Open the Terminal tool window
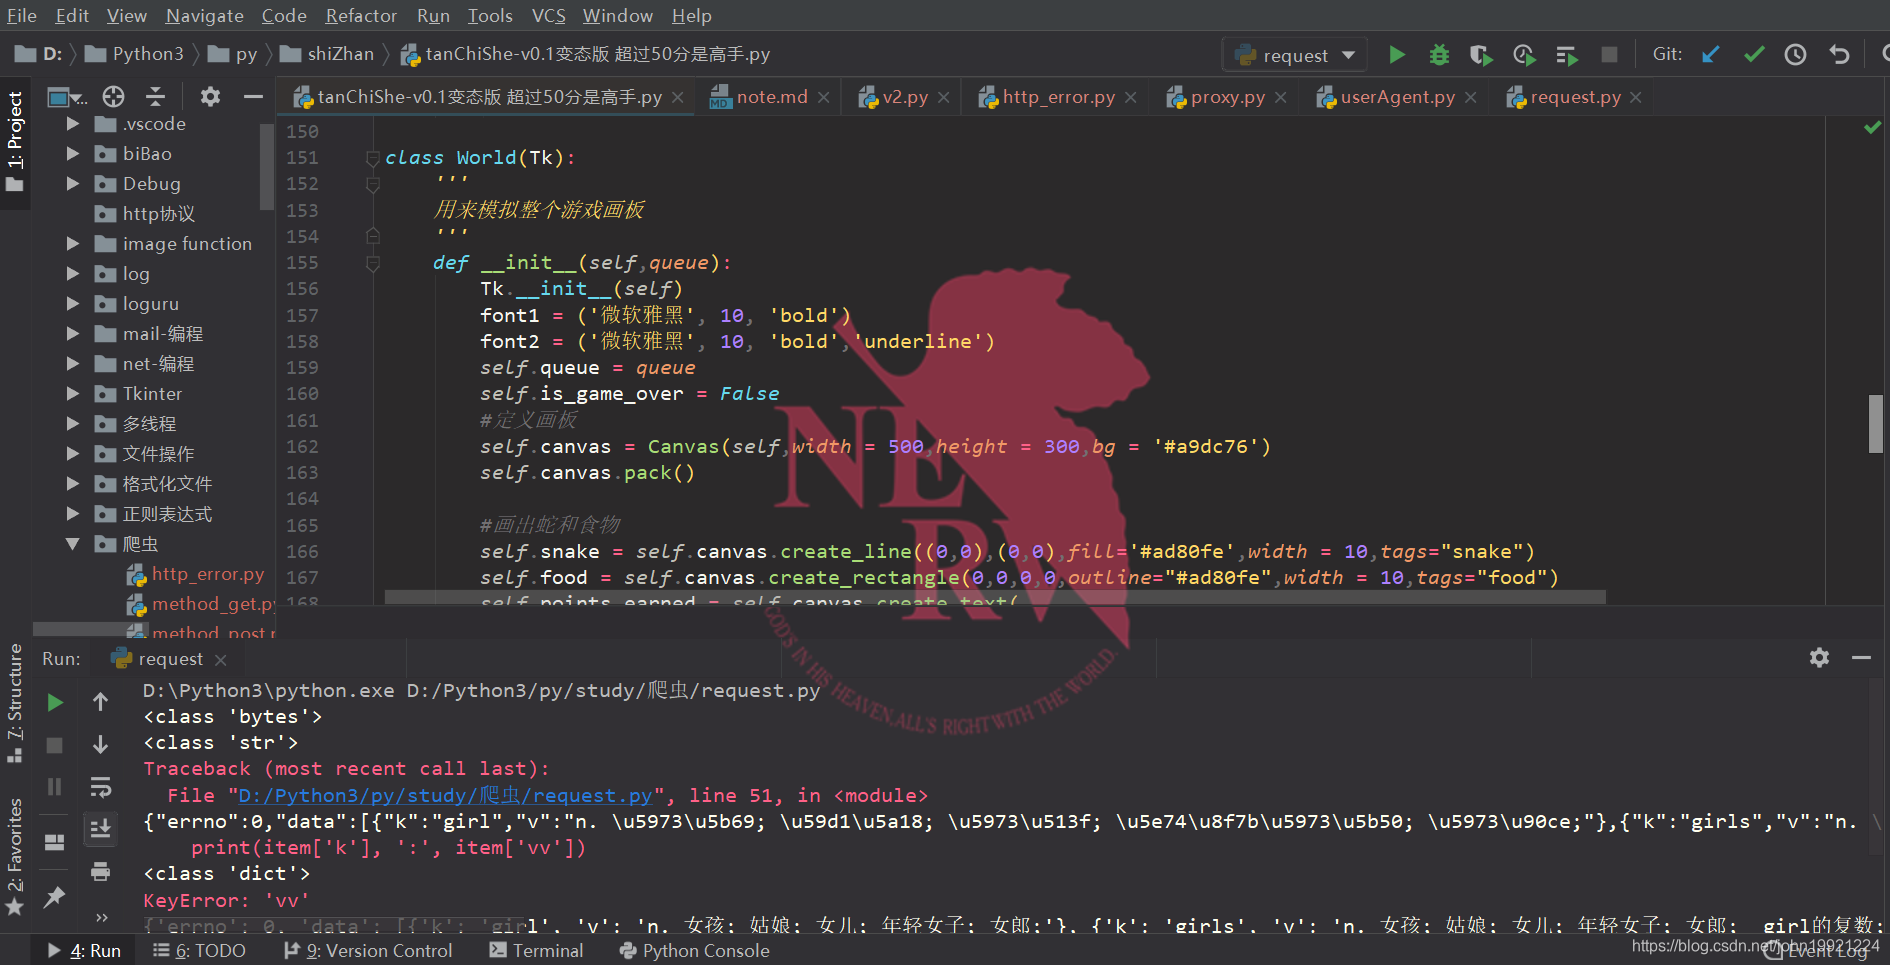 pyautogui.click(x=536, y=951)
